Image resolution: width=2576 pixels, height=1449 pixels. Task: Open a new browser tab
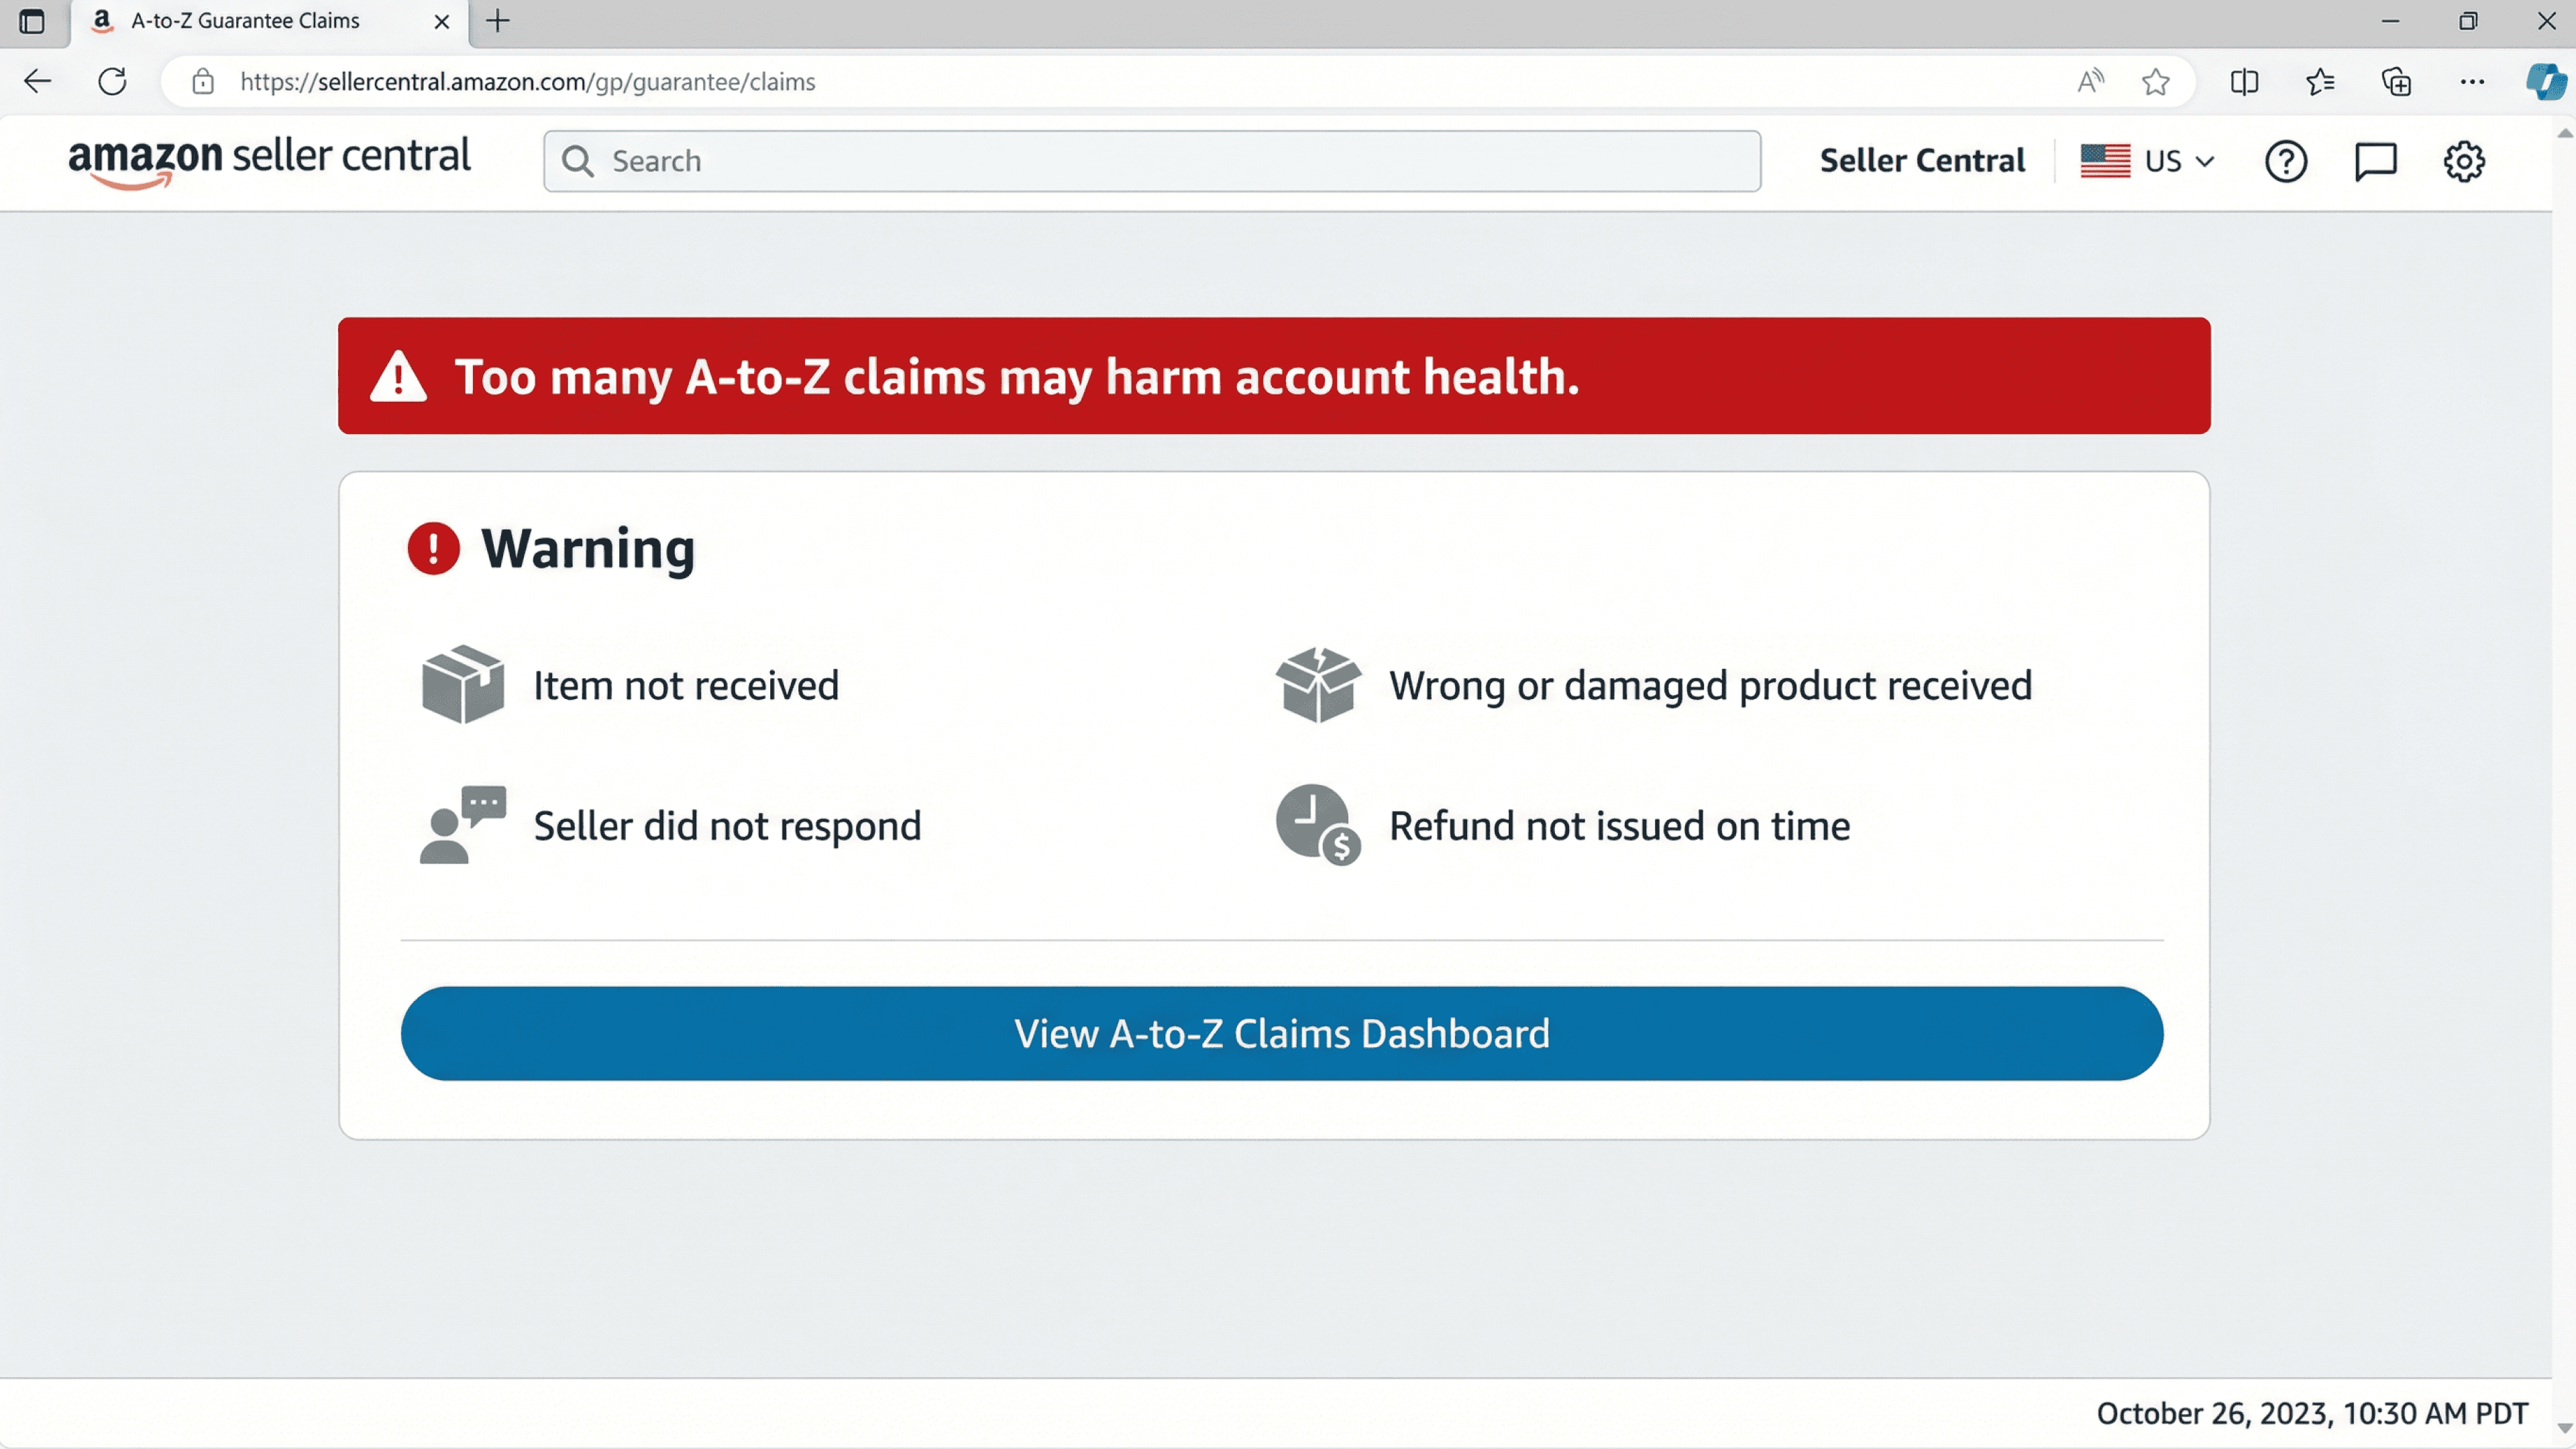coord(497,21)
